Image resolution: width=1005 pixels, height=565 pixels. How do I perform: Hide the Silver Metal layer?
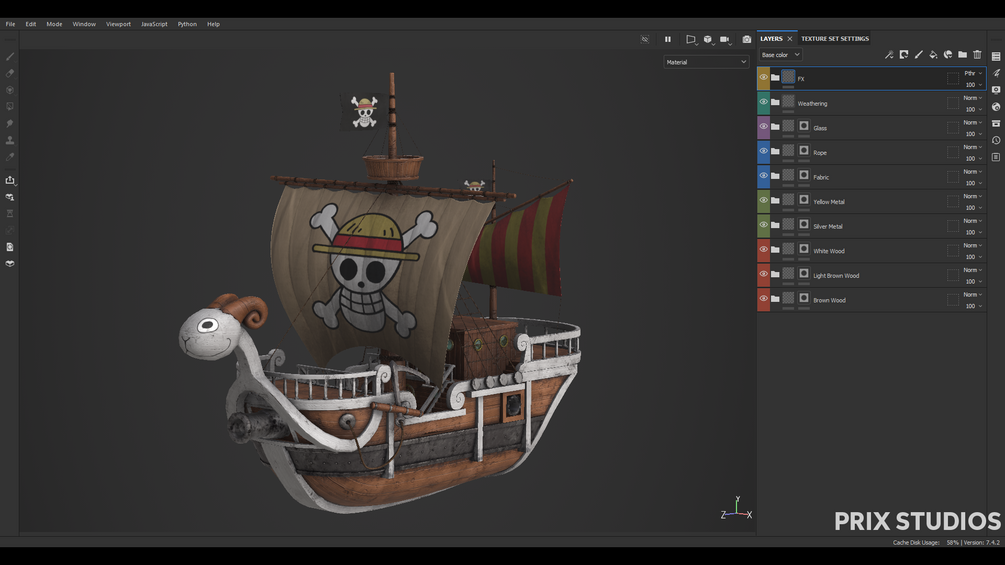pyautogui.click(x=763, y=225)
